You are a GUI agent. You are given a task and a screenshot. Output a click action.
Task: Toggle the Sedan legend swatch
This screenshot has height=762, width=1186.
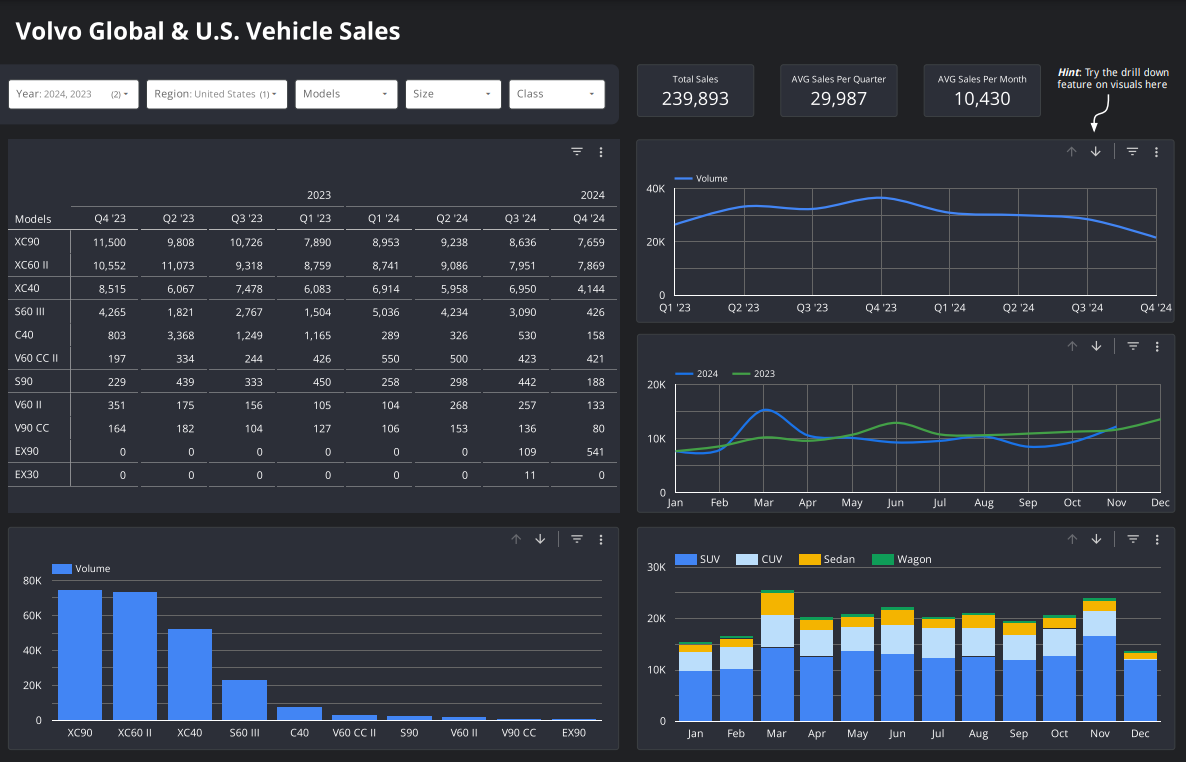(x=809, y=560)
